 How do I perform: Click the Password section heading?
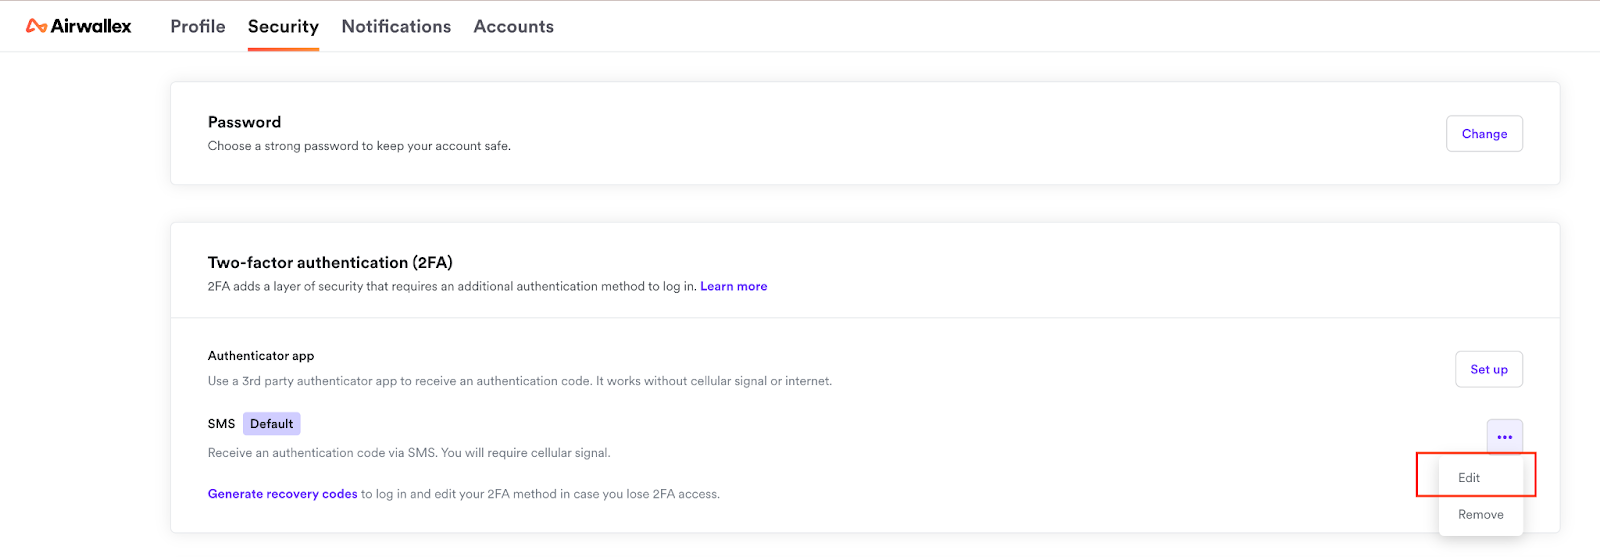click(x=244, y=122)
